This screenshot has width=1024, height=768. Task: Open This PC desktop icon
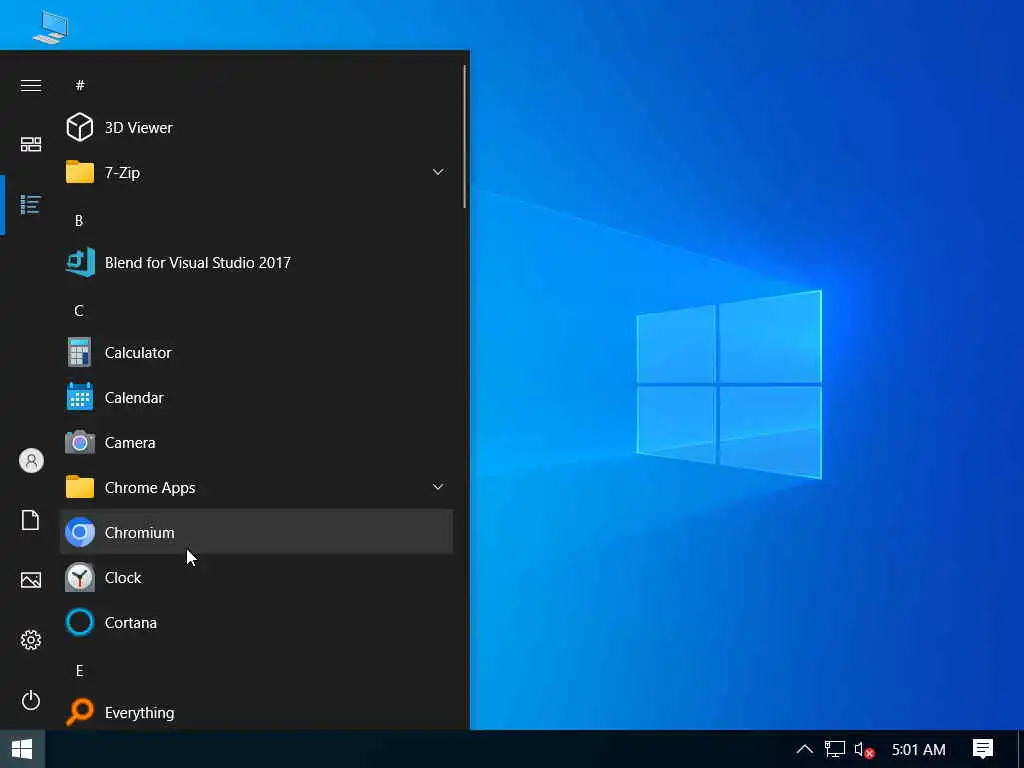[50, 27]
